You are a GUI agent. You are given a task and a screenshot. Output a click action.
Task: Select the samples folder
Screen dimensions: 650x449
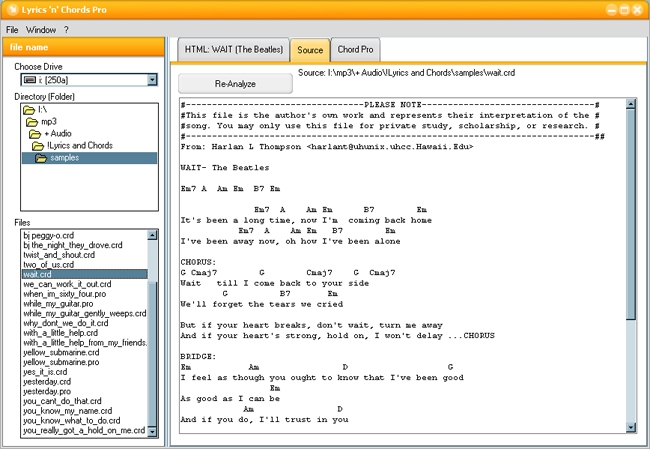click(x=63, y=158)
